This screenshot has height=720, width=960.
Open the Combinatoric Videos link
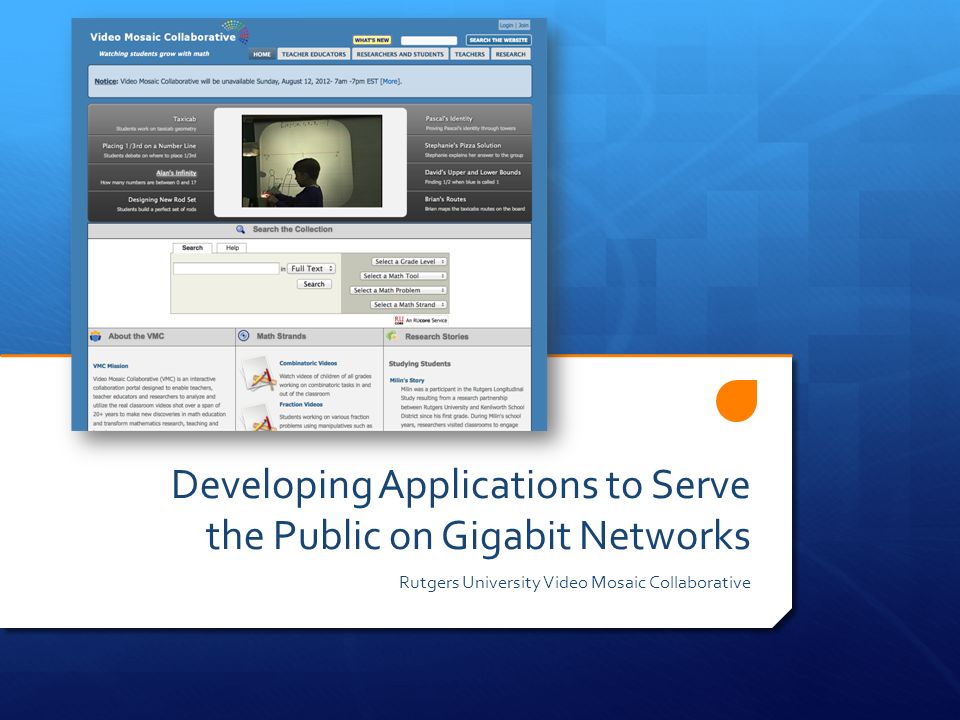[x=308, y=364]
